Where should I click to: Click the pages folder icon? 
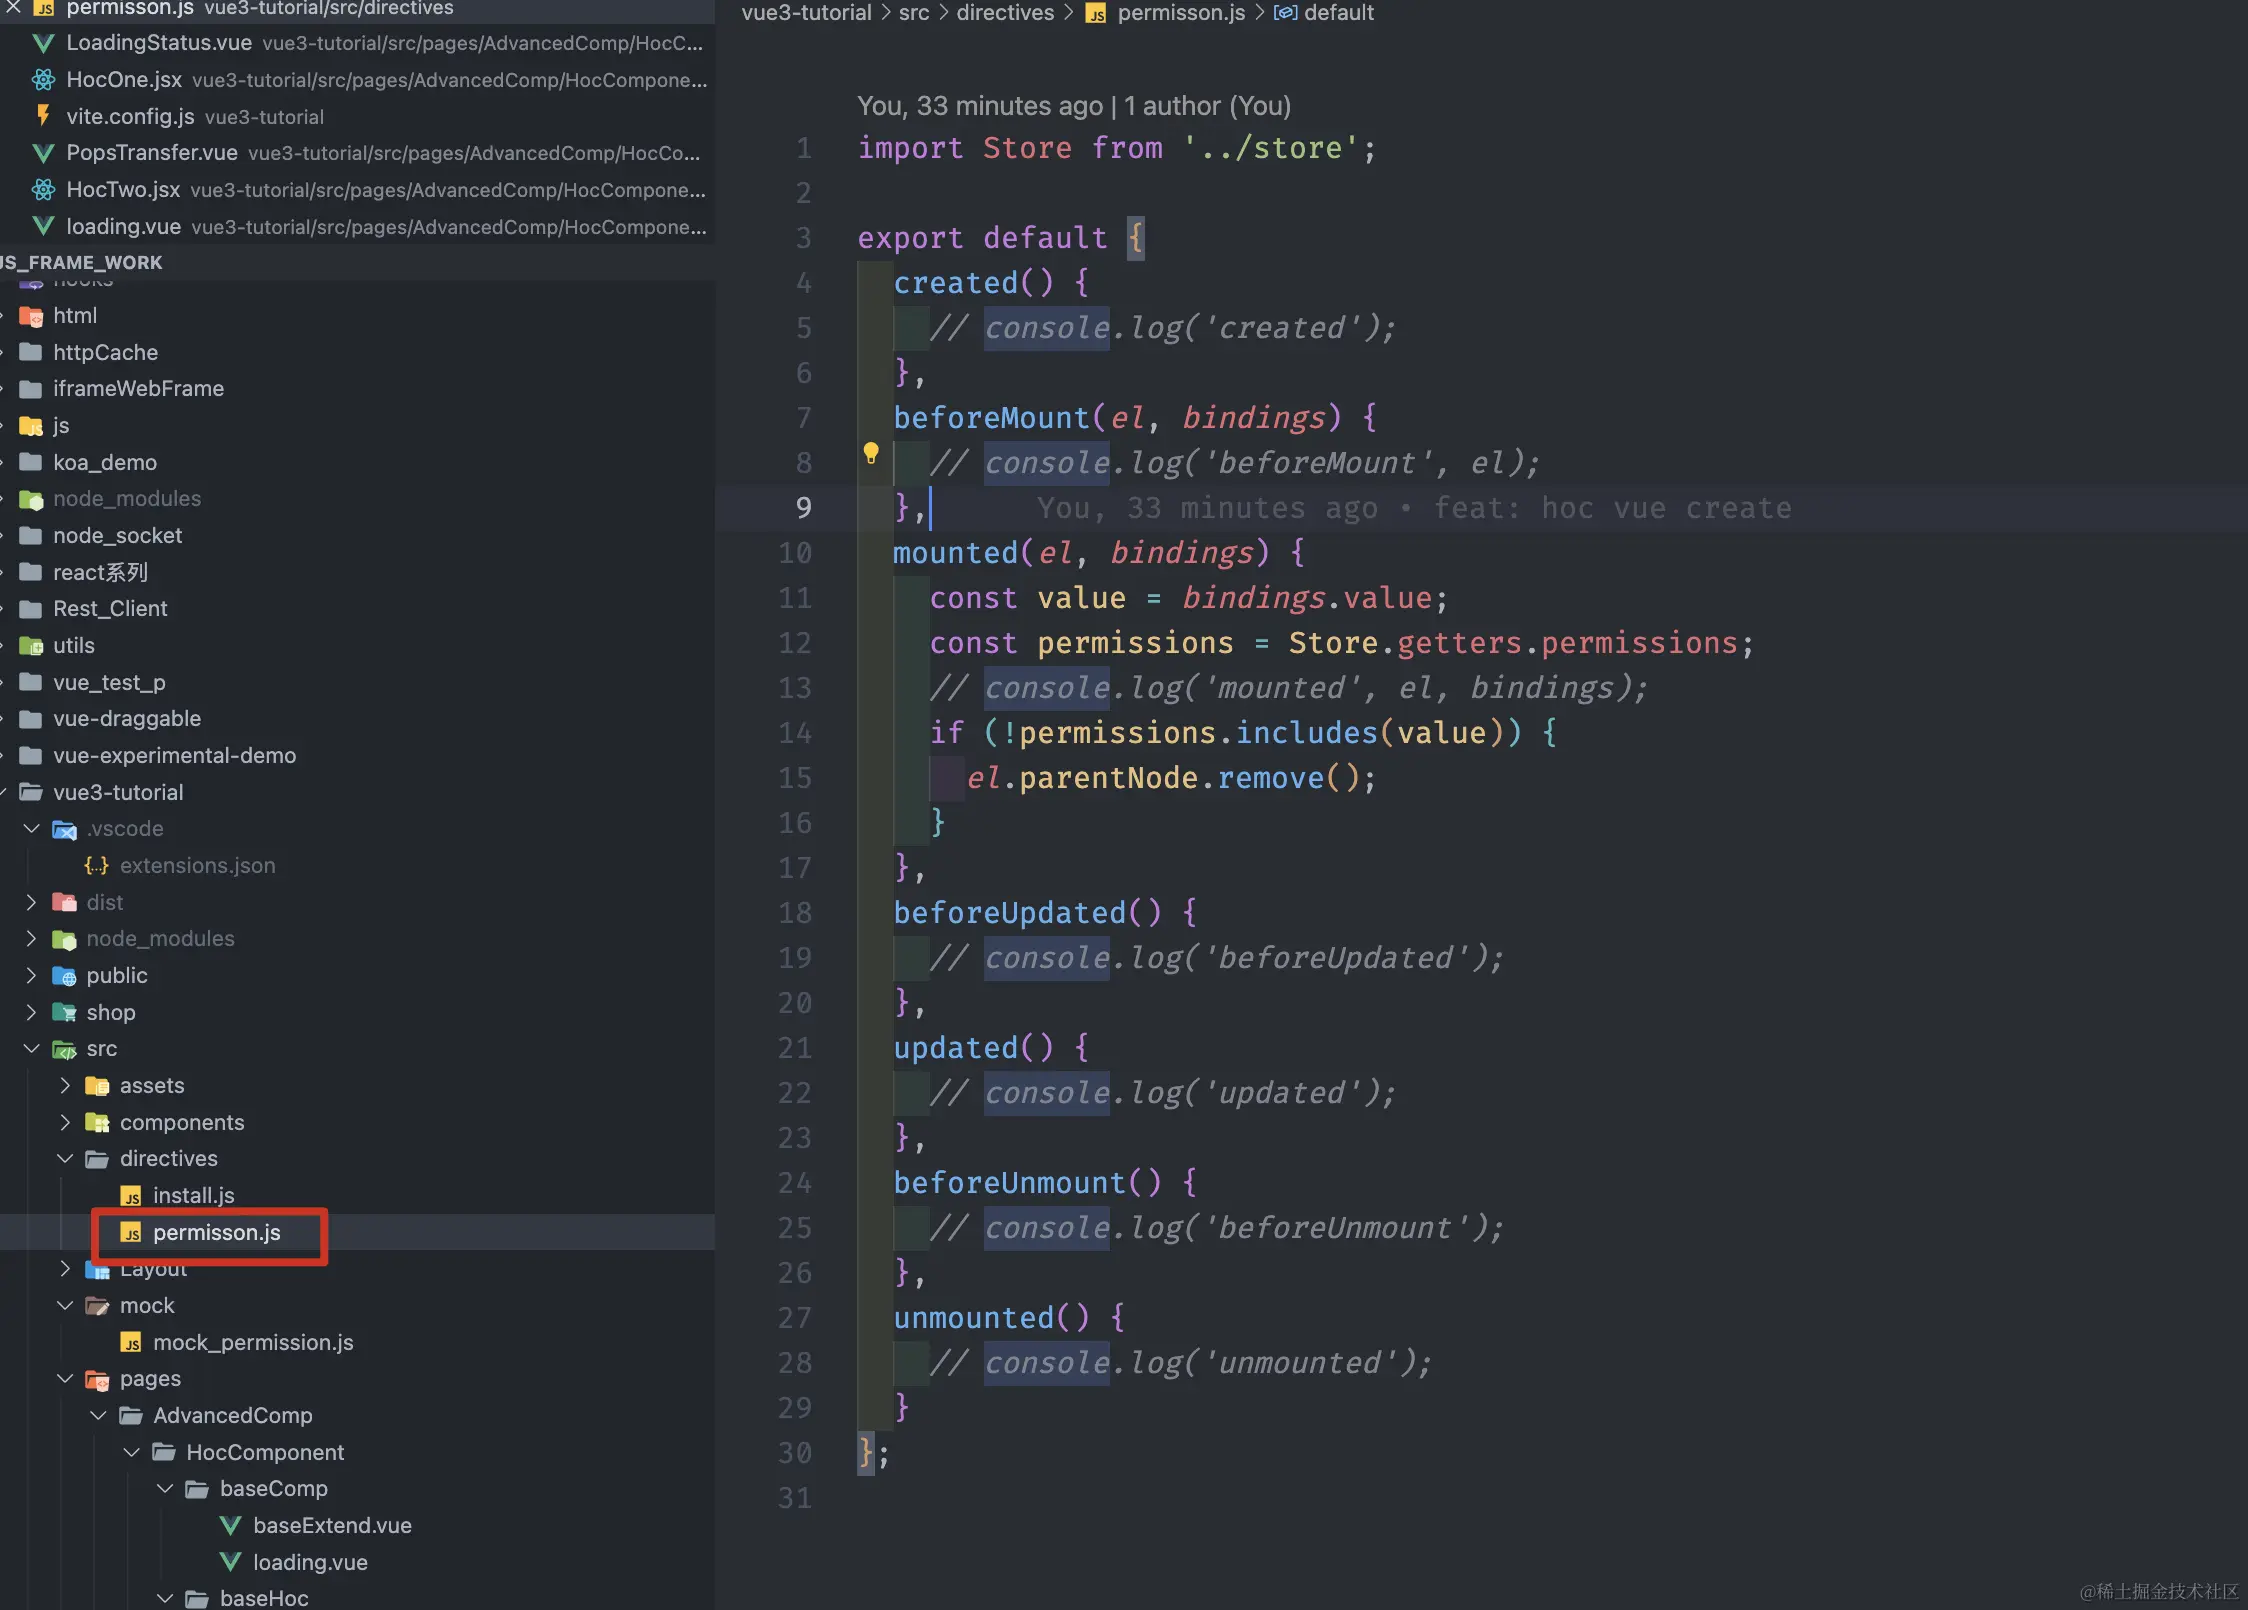pyautogui.click(x=97, y=1380)
